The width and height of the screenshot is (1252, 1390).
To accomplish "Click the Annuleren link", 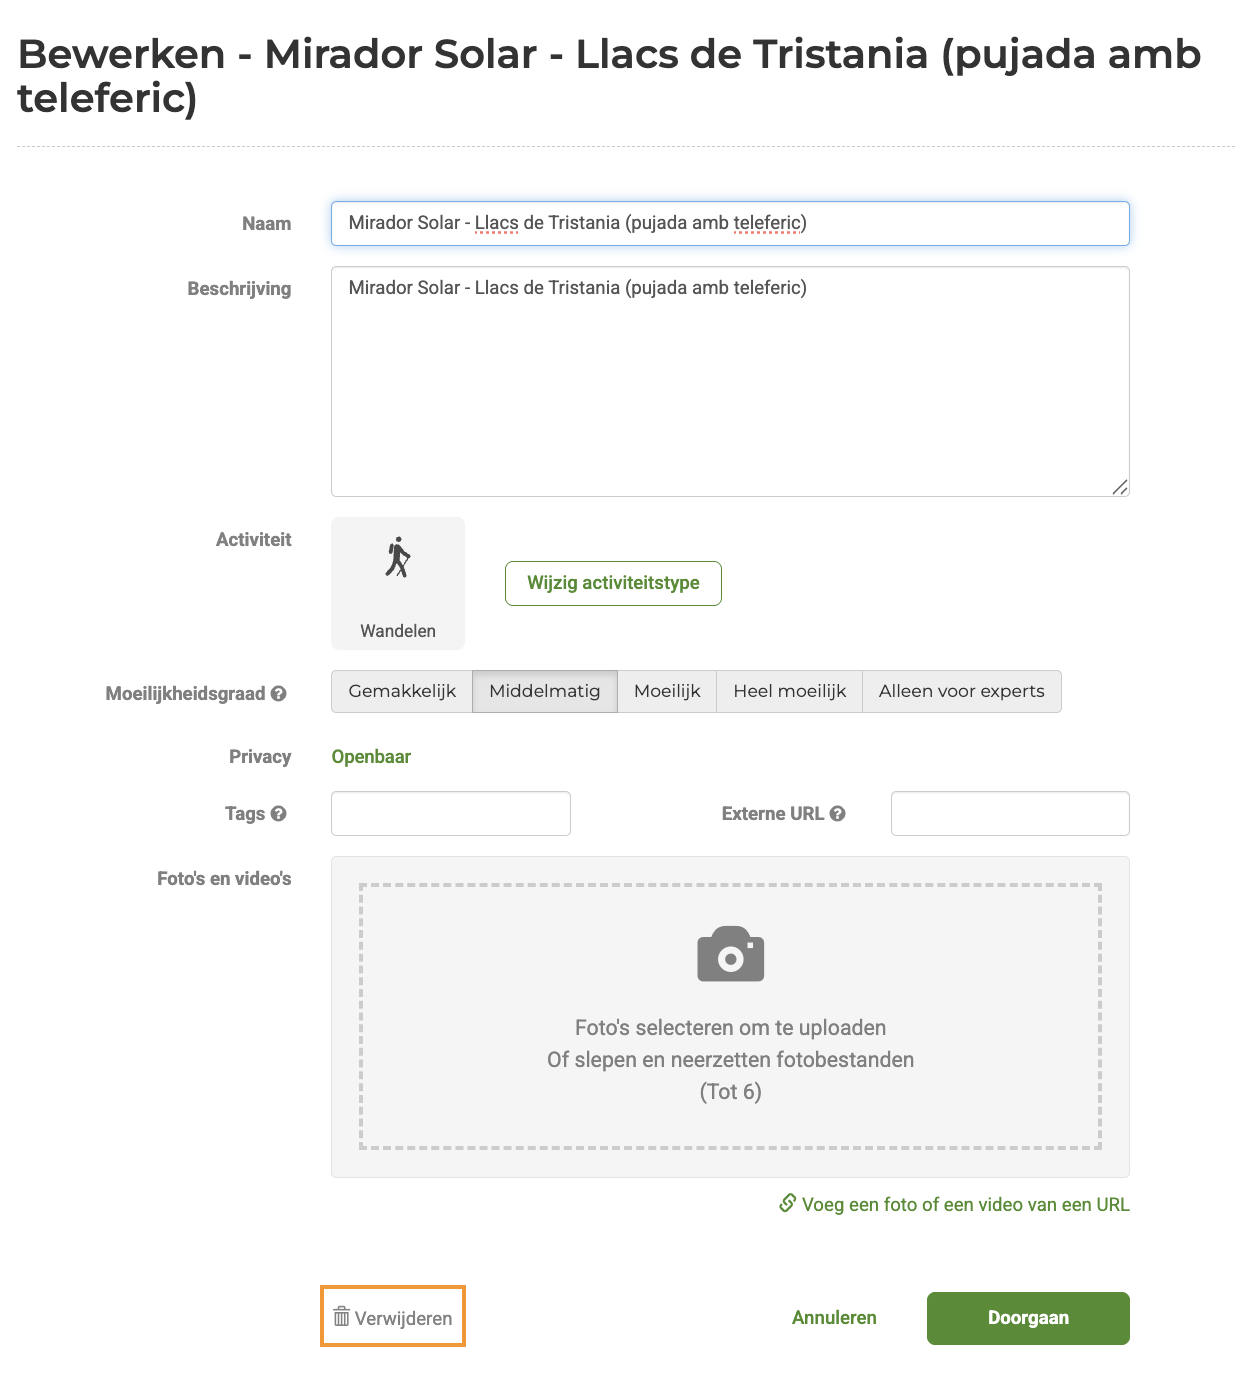I will tap(834, 1318).
